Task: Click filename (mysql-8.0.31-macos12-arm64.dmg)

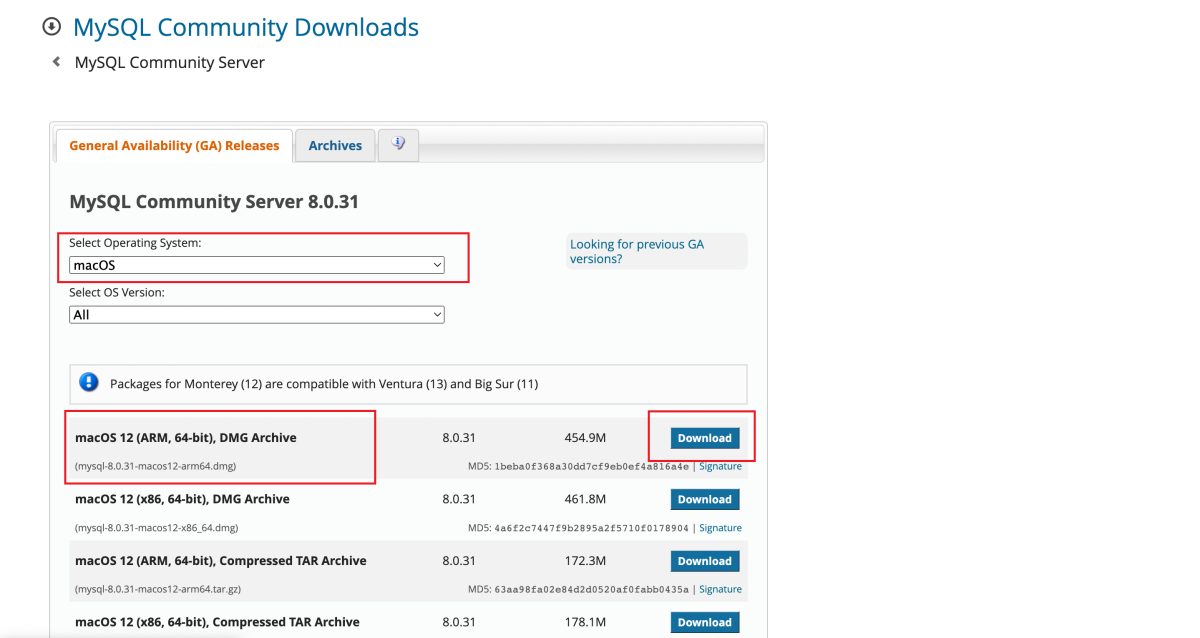Action: click(155, 466)
